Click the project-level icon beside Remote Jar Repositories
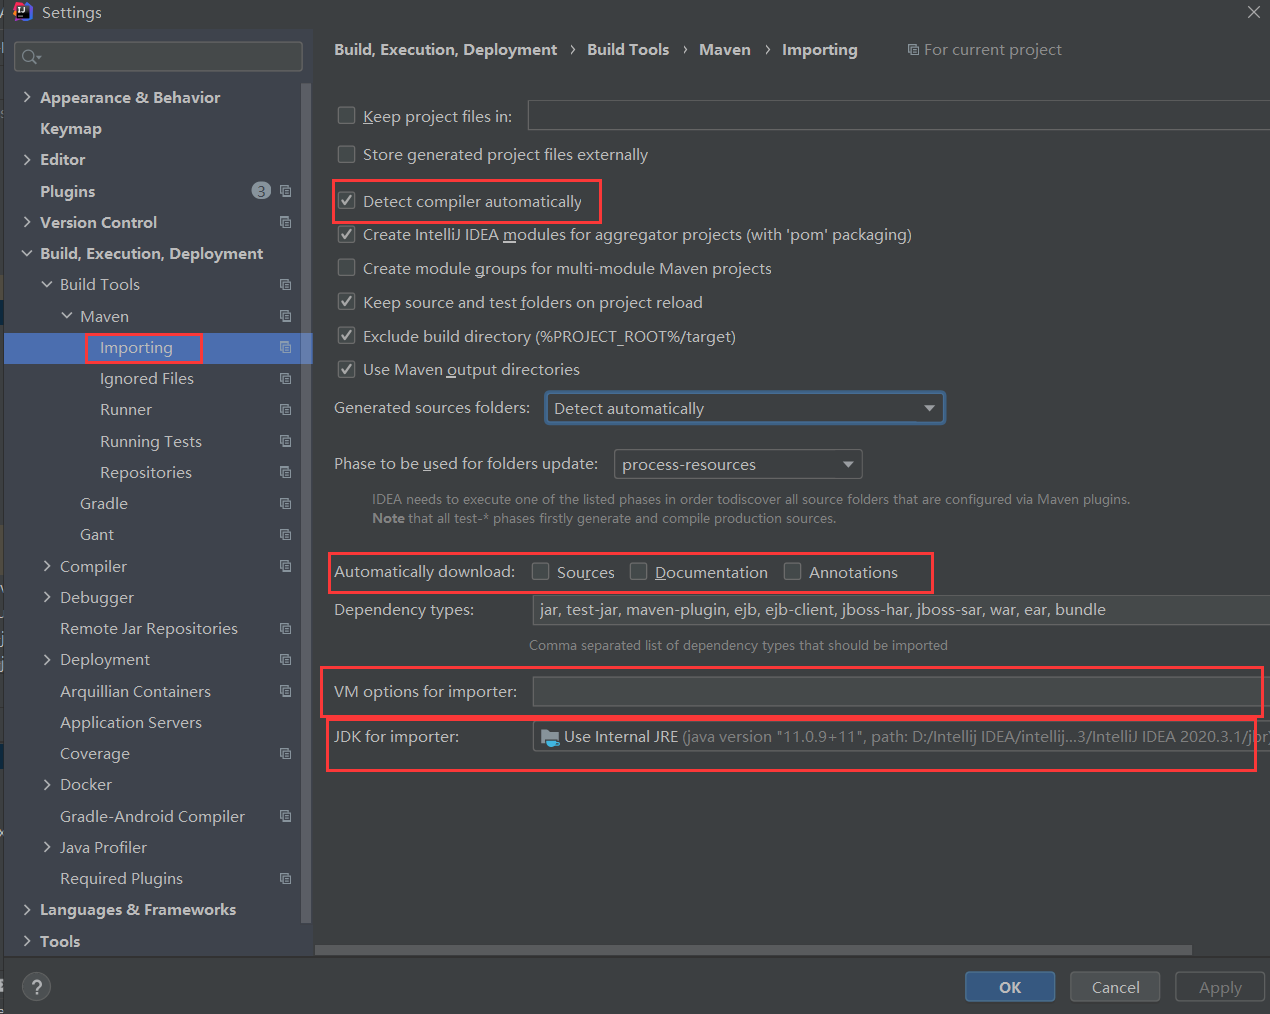1270x1014 pixels. tap(286, 629)
